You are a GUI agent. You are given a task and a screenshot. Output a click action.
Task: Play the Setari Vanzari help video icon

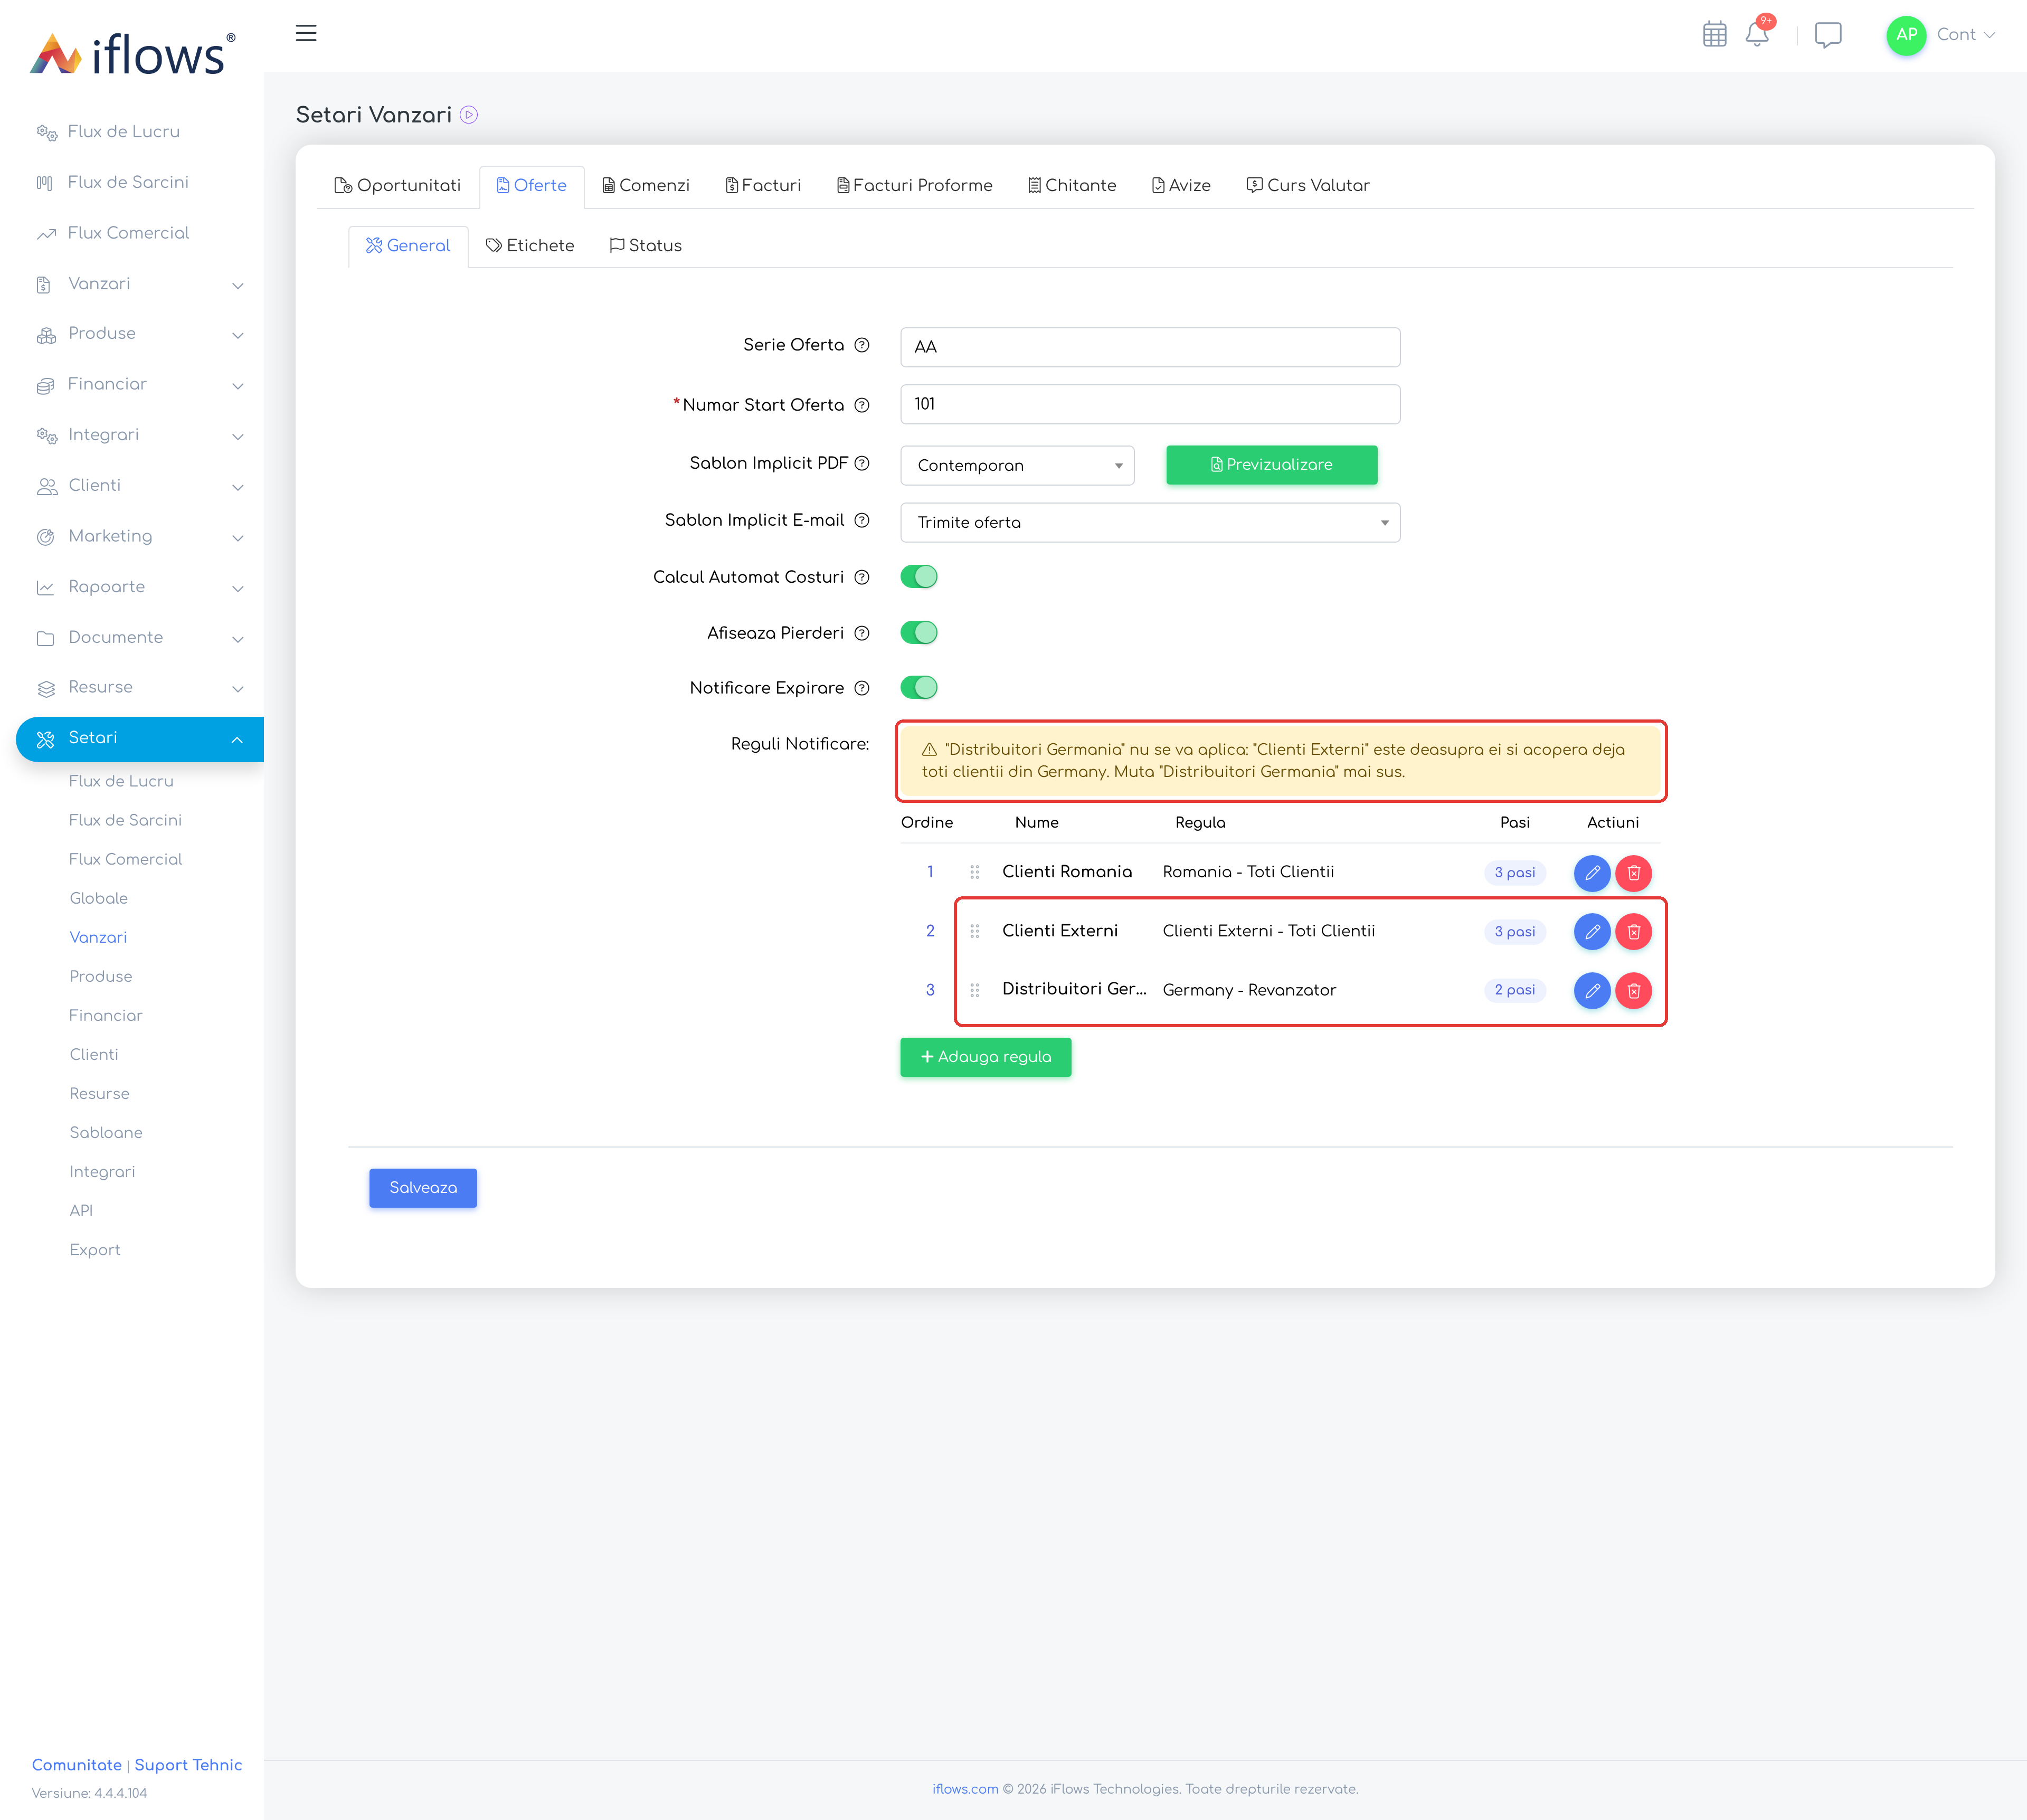tap(468, 115)
